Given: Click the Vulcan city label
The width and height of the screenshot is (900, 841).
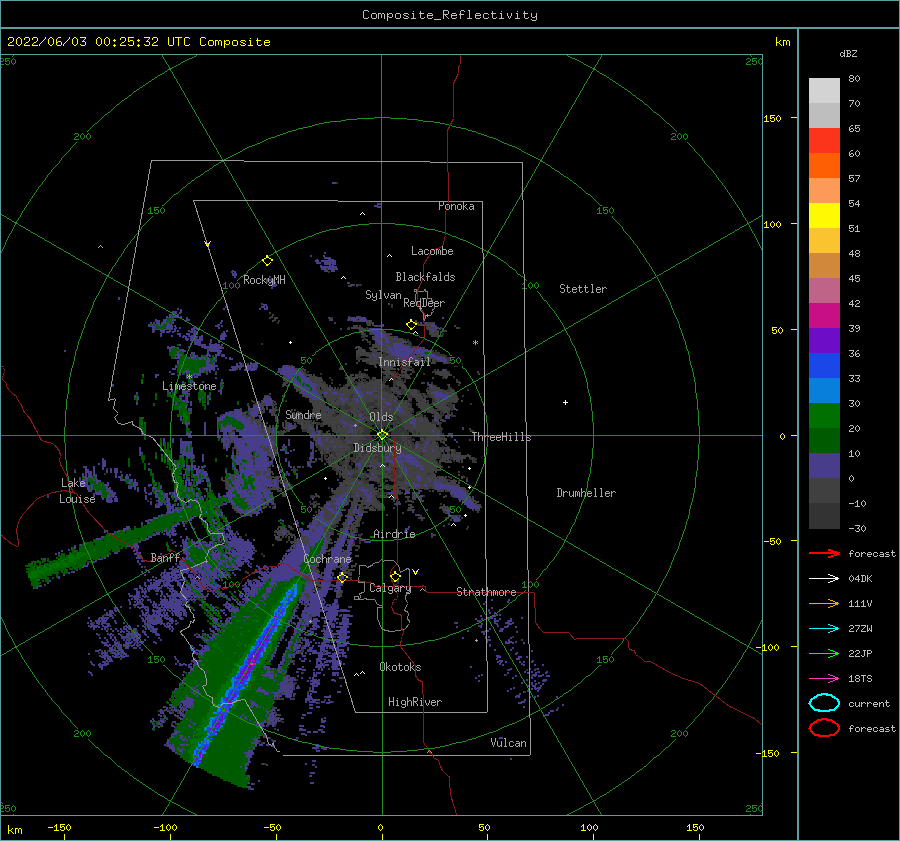Looking at the screenshot, I should [x=508, y=743].
